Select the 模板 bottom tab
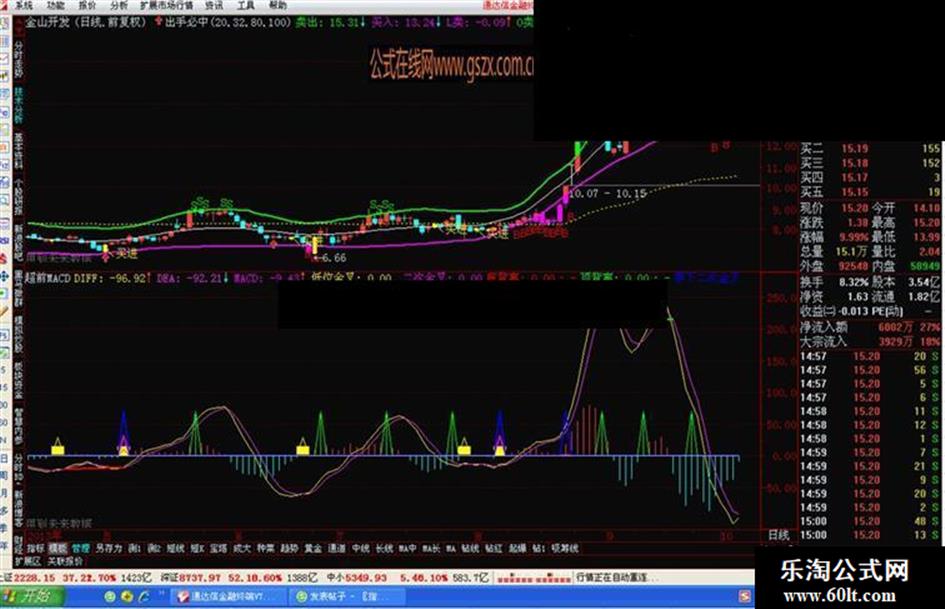945x609 pixels. [58, 548]
